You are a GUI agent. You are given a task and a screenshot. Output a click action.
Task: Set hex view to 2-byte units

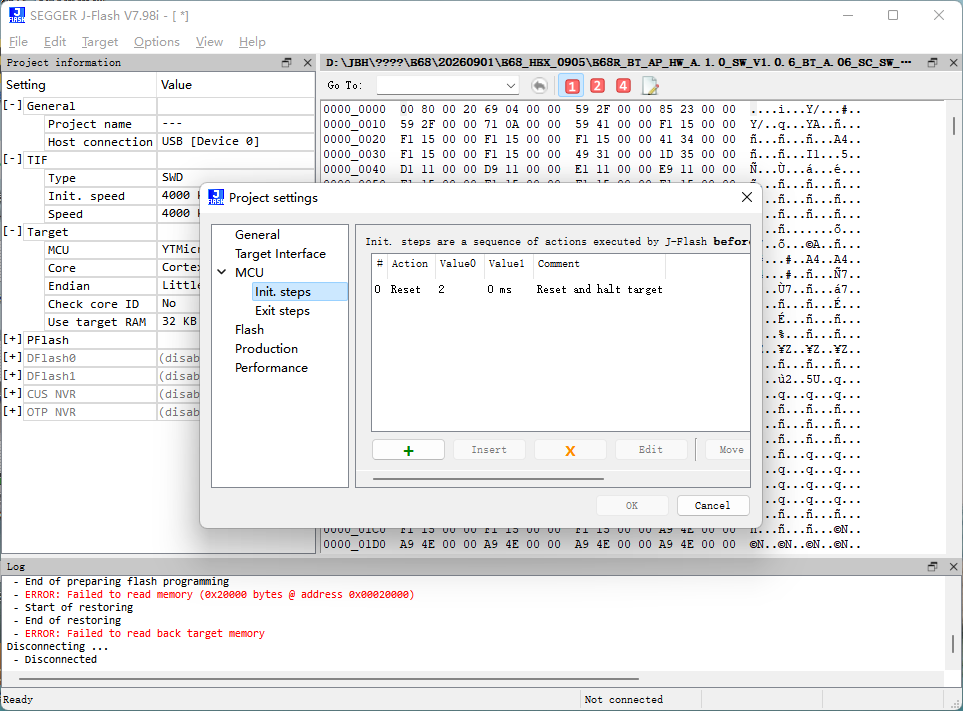(597, 86)
